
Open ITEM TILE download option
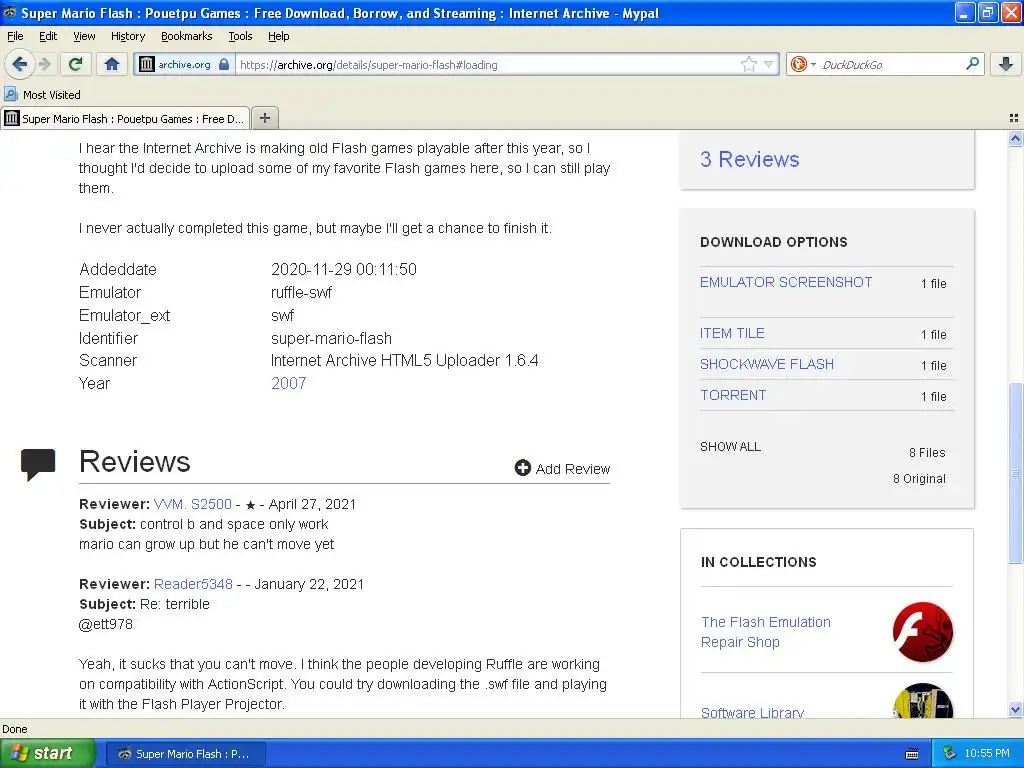(x=732, y=333)
